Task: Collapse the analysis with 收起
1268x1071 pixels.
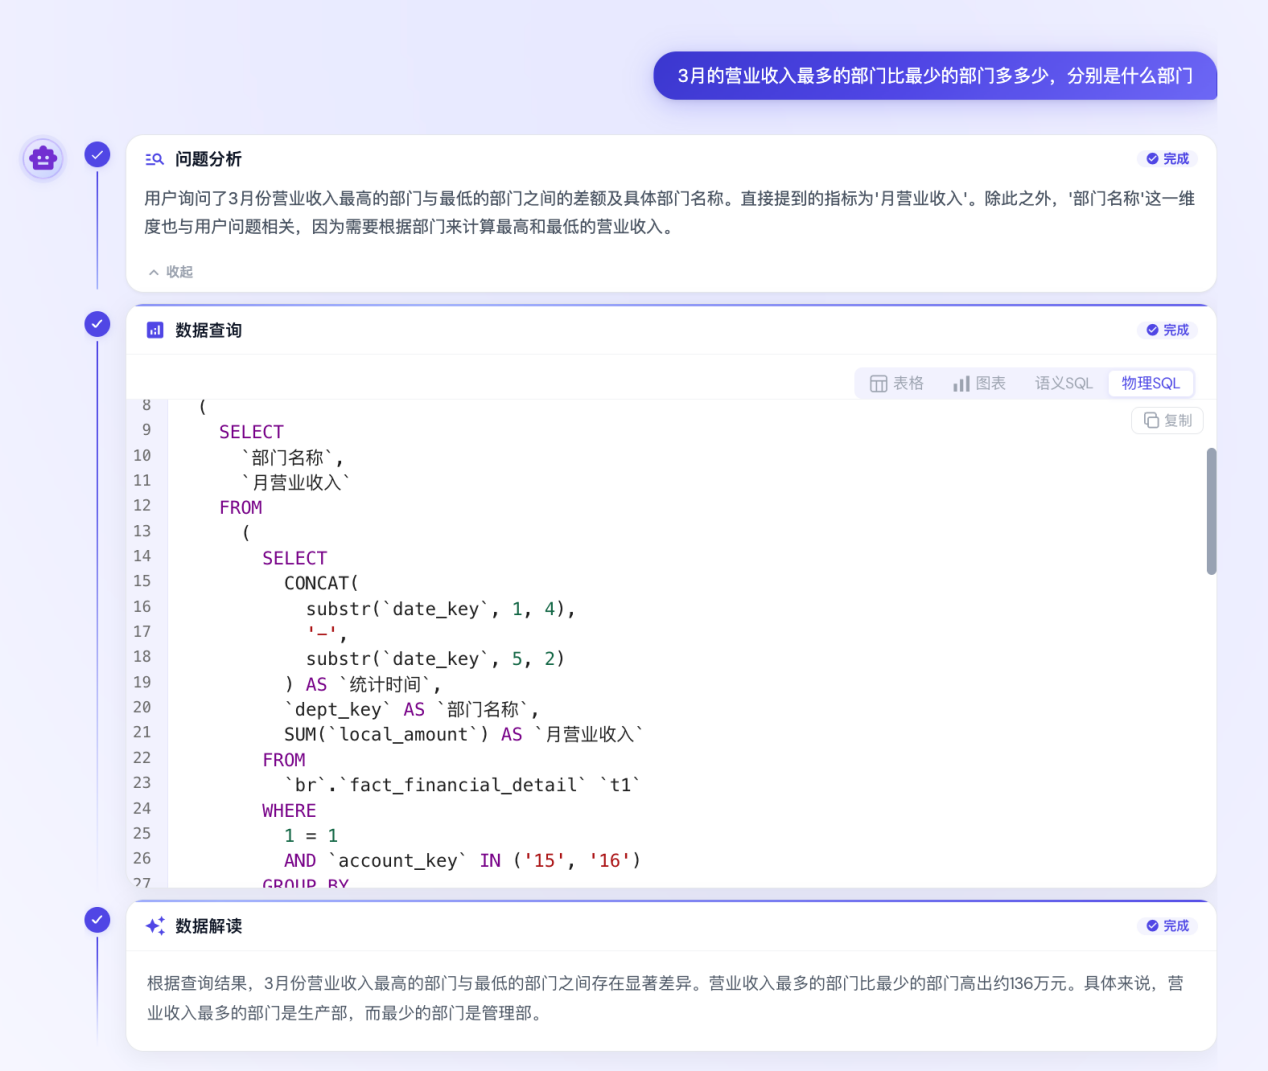Action: coord(171,272)
